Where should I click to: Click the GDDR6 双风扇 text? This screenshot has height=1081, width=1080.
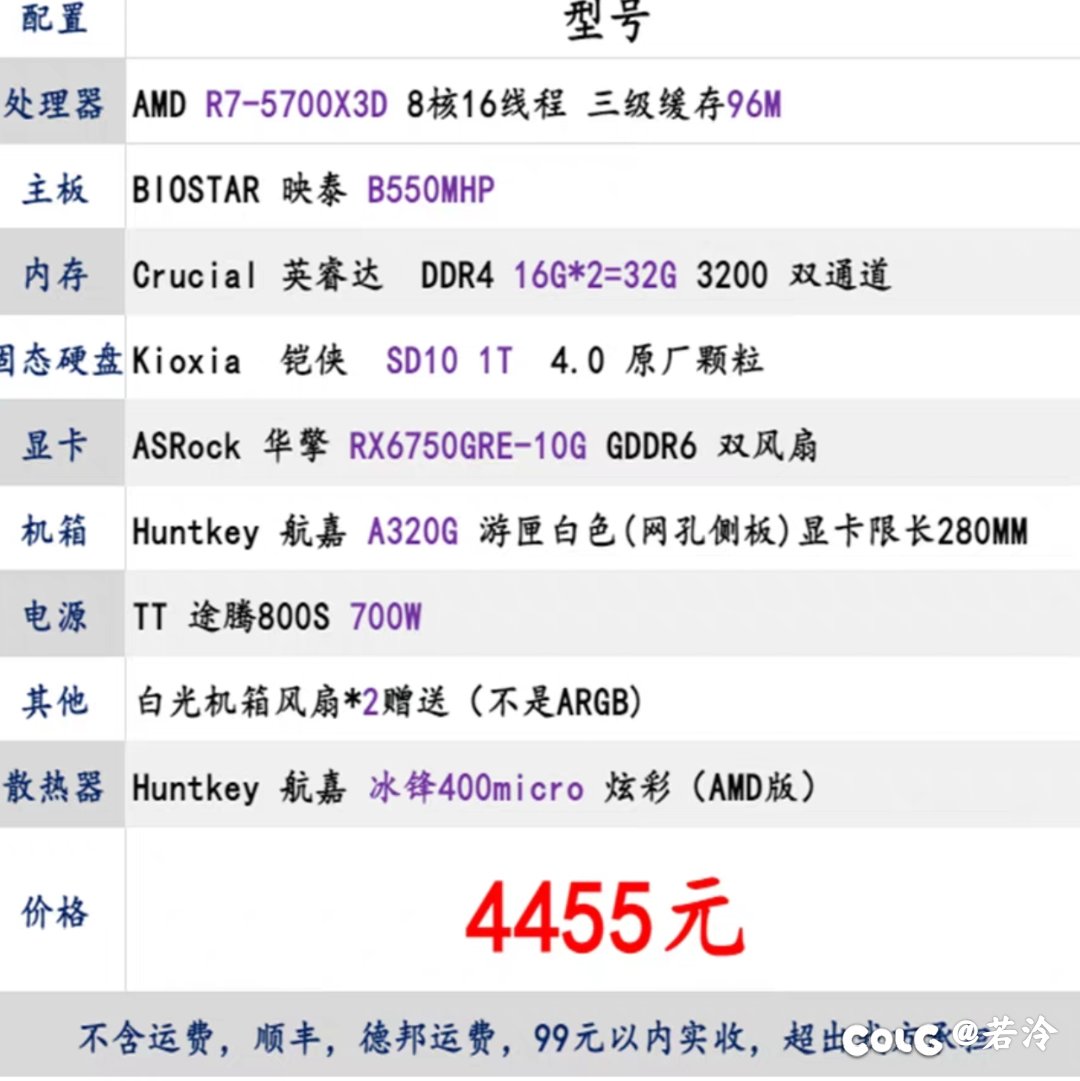point(711,445)
